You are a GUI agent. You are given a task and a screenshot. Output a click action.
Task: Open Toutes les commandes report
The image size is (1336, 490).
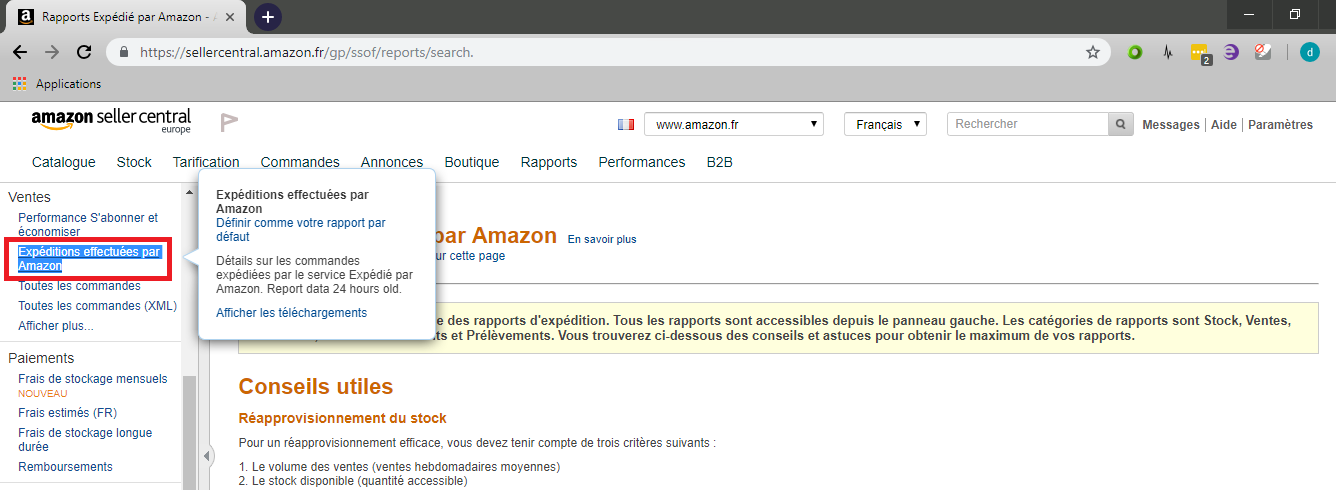(x=79, y=286)
